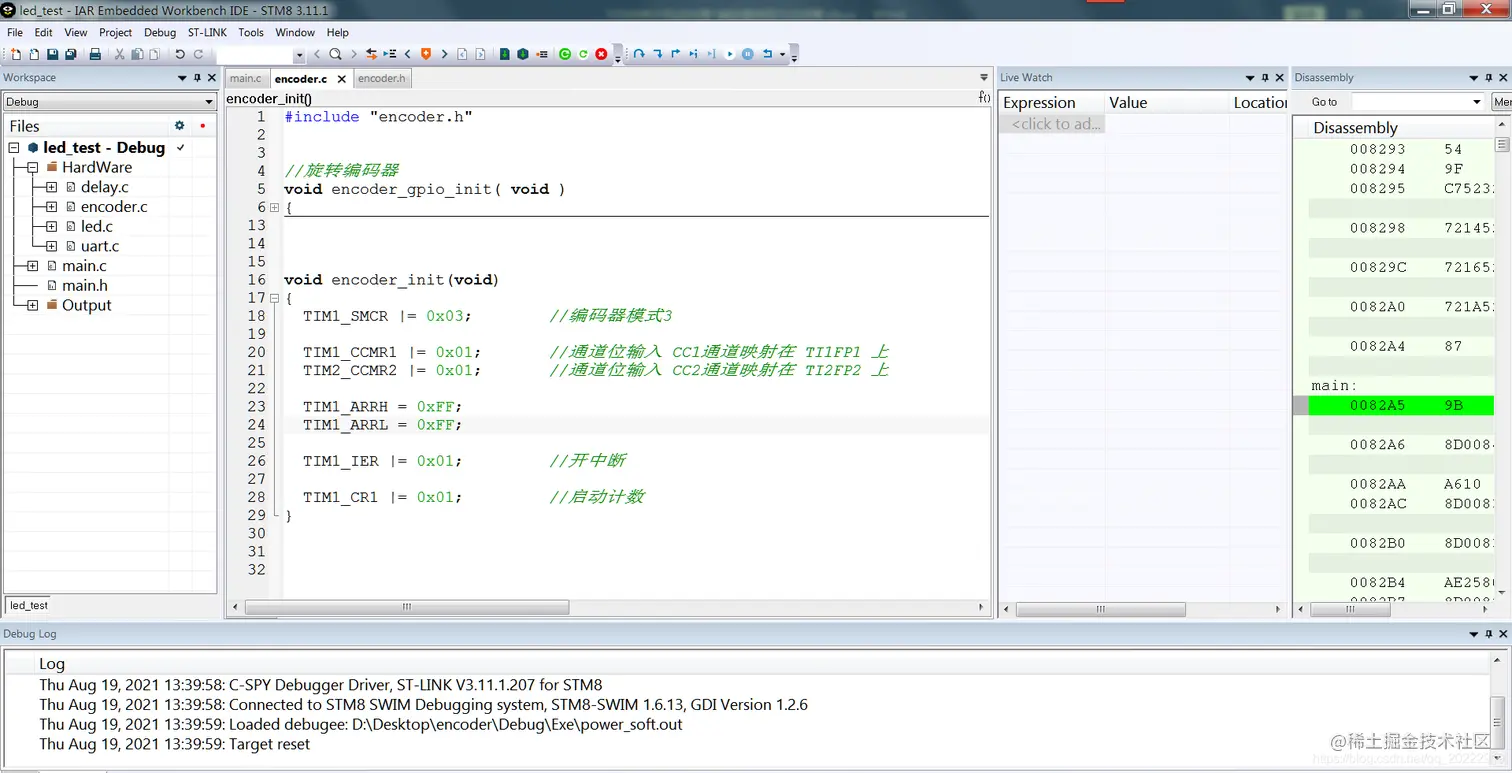Screen dimensions: 1512x773
Task: Collapse the encoder_init function at line 17
Action: coord(275,298)
